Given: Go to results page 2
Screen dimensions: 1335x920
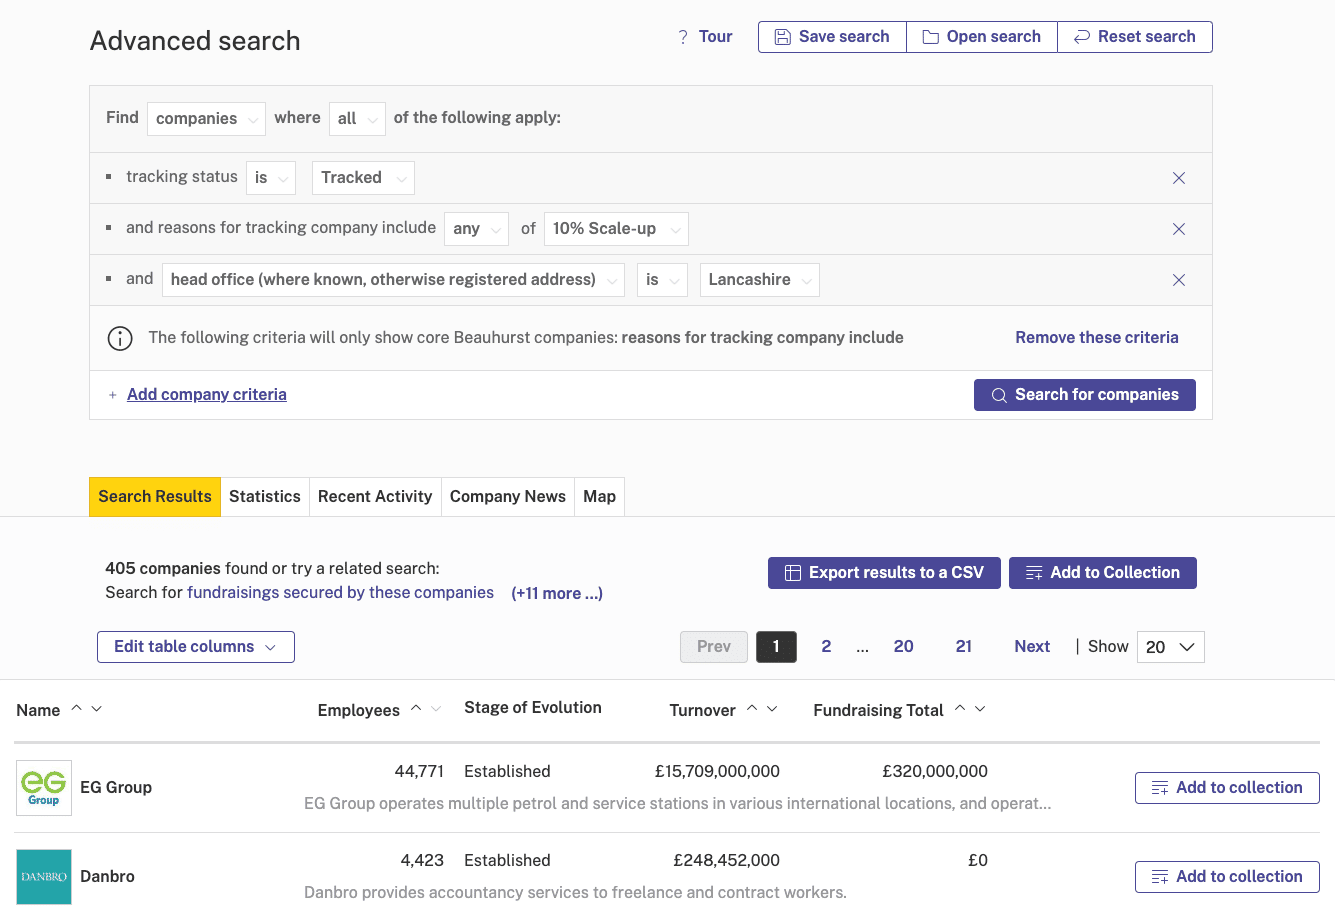Looking at the screenshot, I should 826,647.
